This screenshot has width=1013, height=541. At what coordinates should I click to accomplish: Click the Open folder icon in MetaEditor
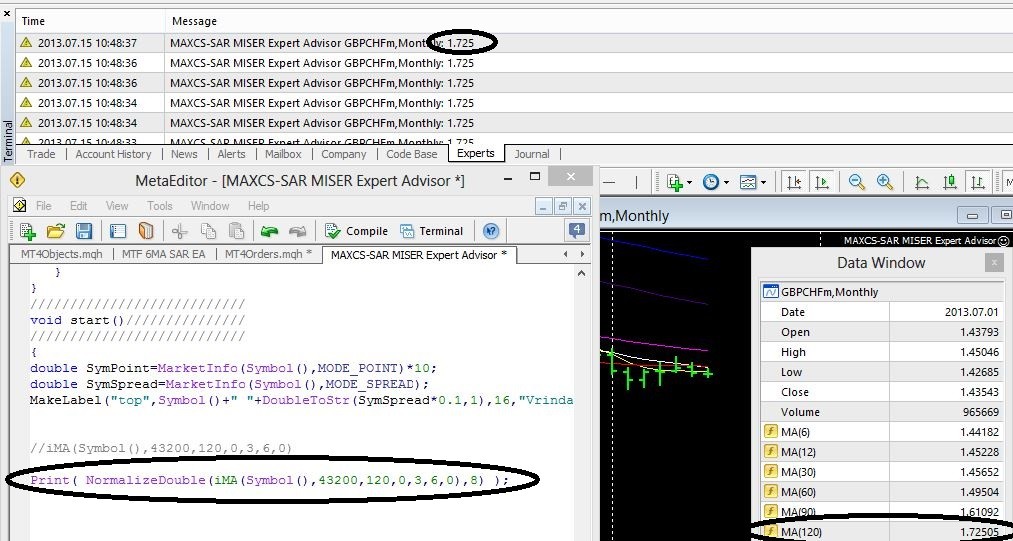56,231
